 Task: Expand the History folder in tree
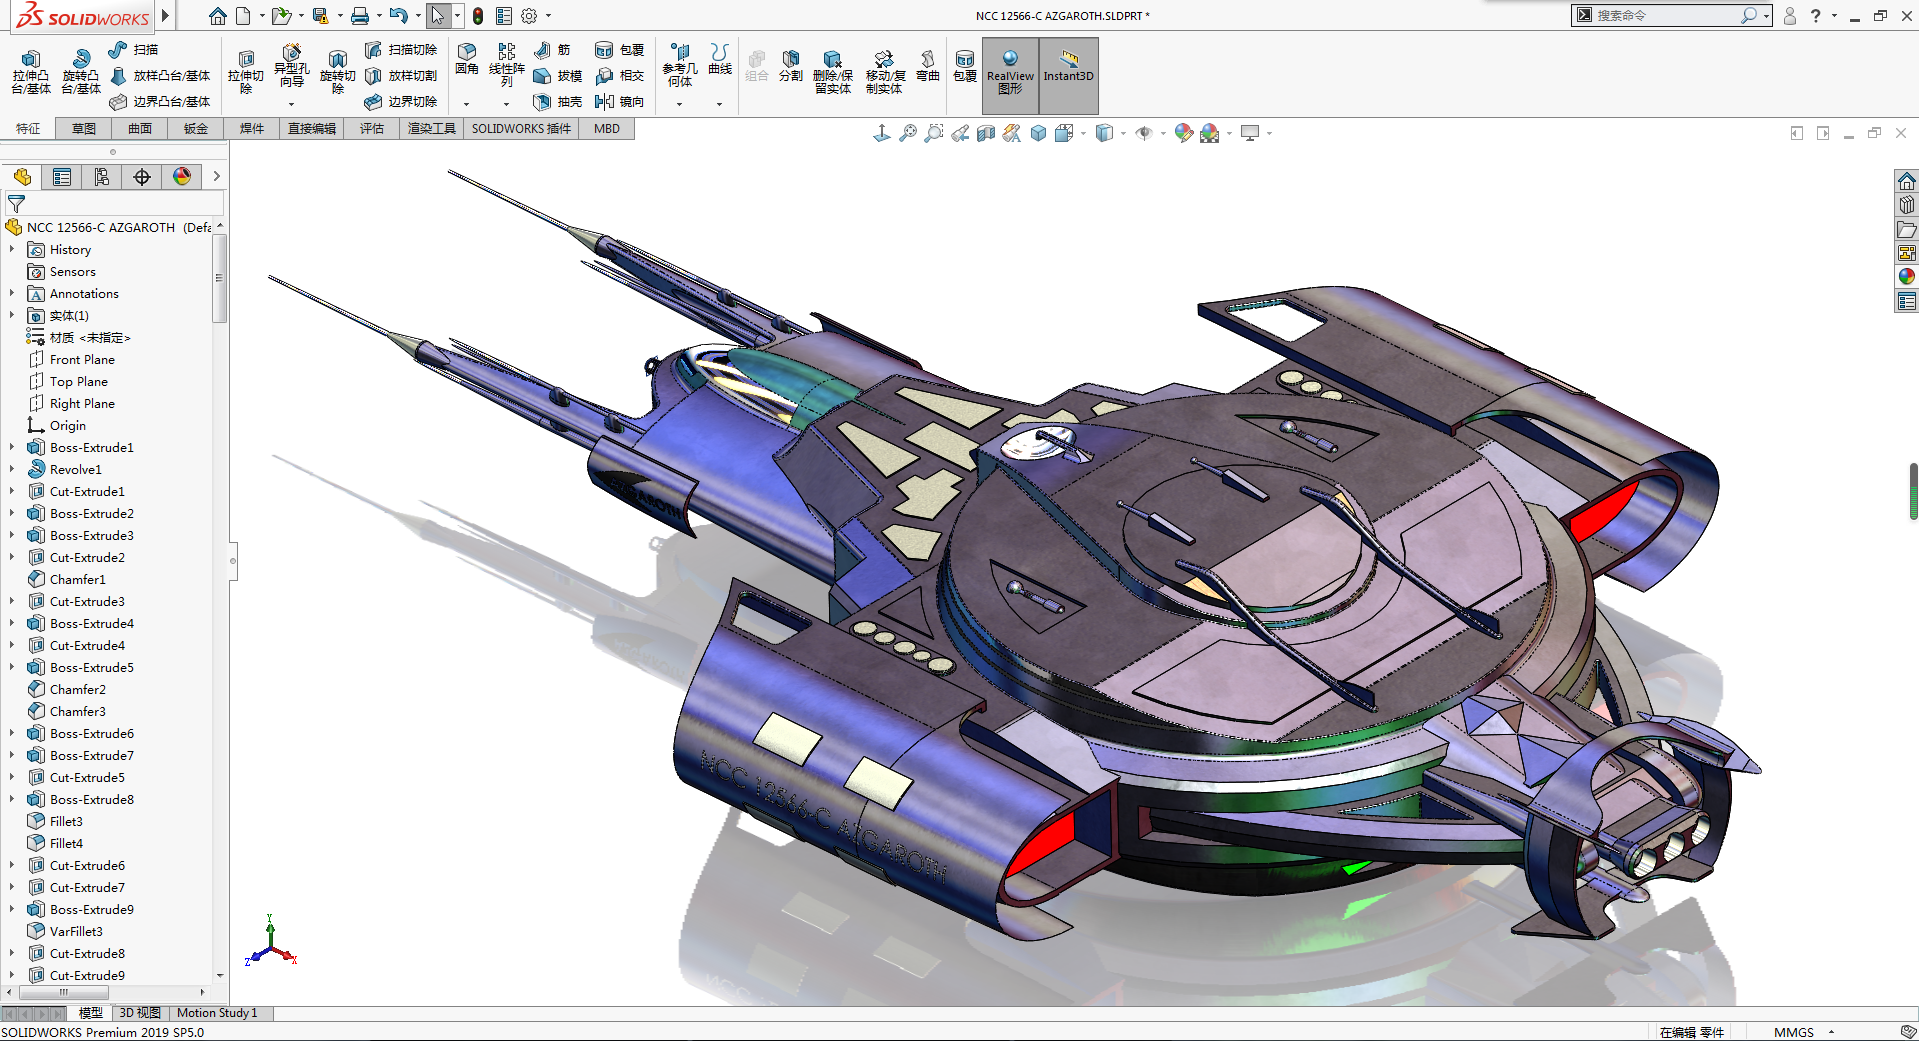tap(12, 249)
